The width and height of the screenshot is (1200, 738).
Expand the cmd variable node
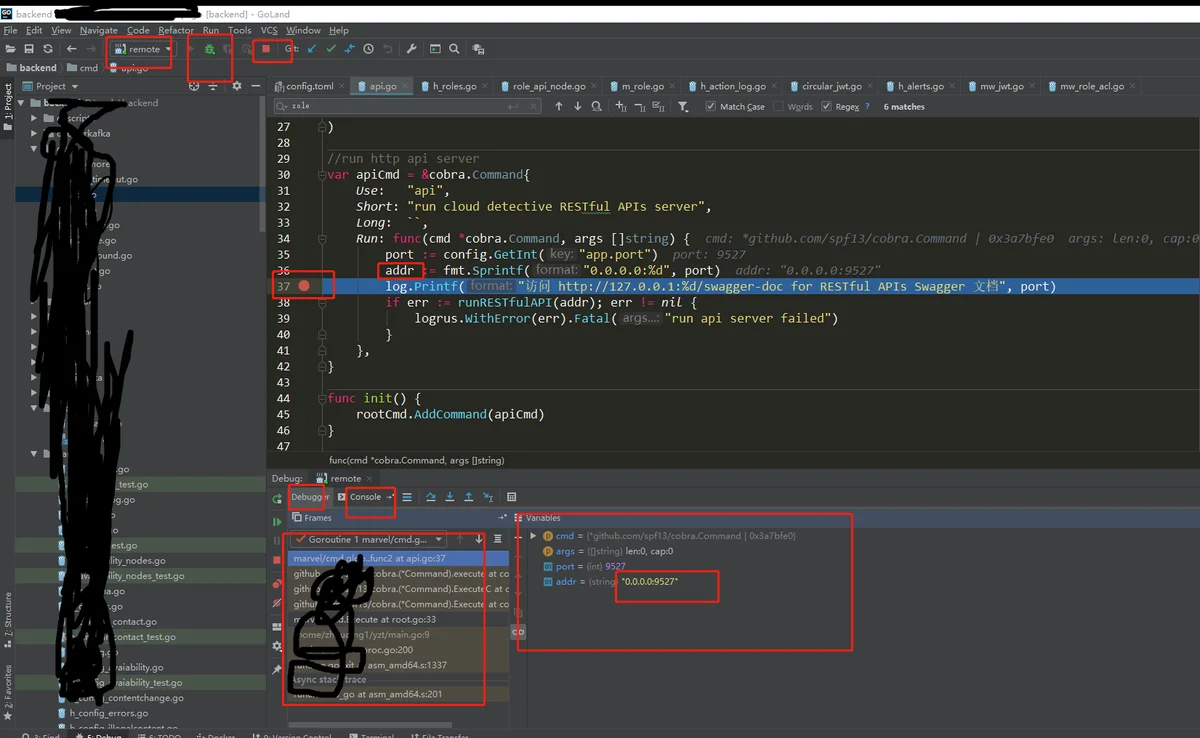click(x=534, y=536)
